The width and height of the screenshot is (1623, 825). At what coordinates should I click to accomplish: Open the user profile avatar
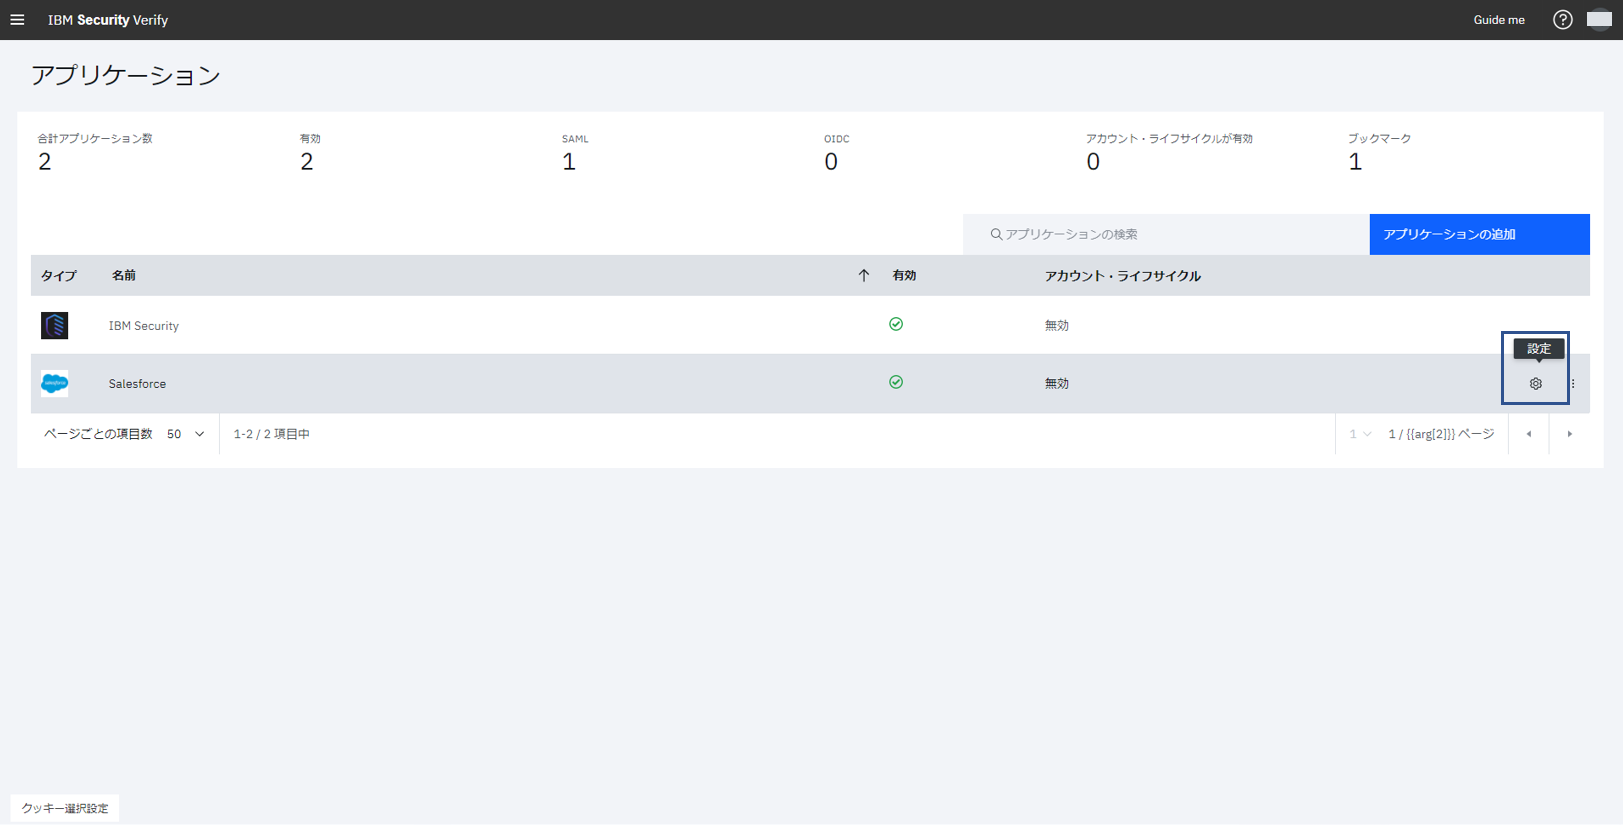click(1599, 20)
